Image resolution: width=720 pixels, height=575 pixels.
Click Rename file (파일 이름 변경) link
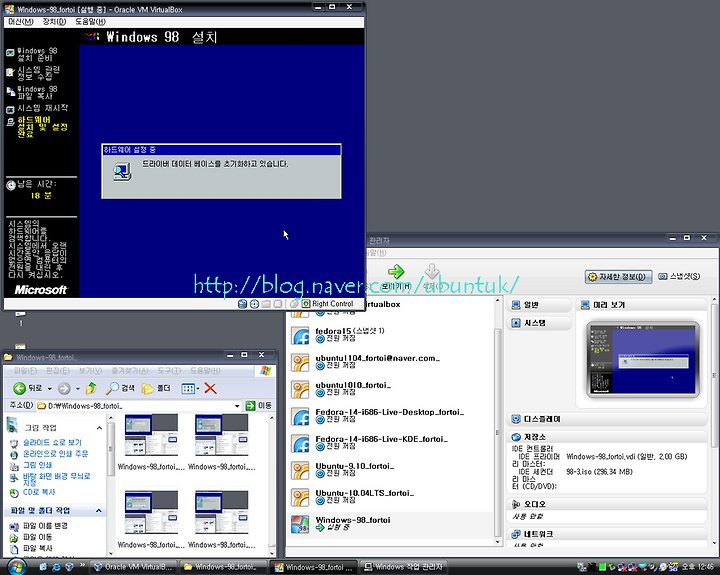45,526
